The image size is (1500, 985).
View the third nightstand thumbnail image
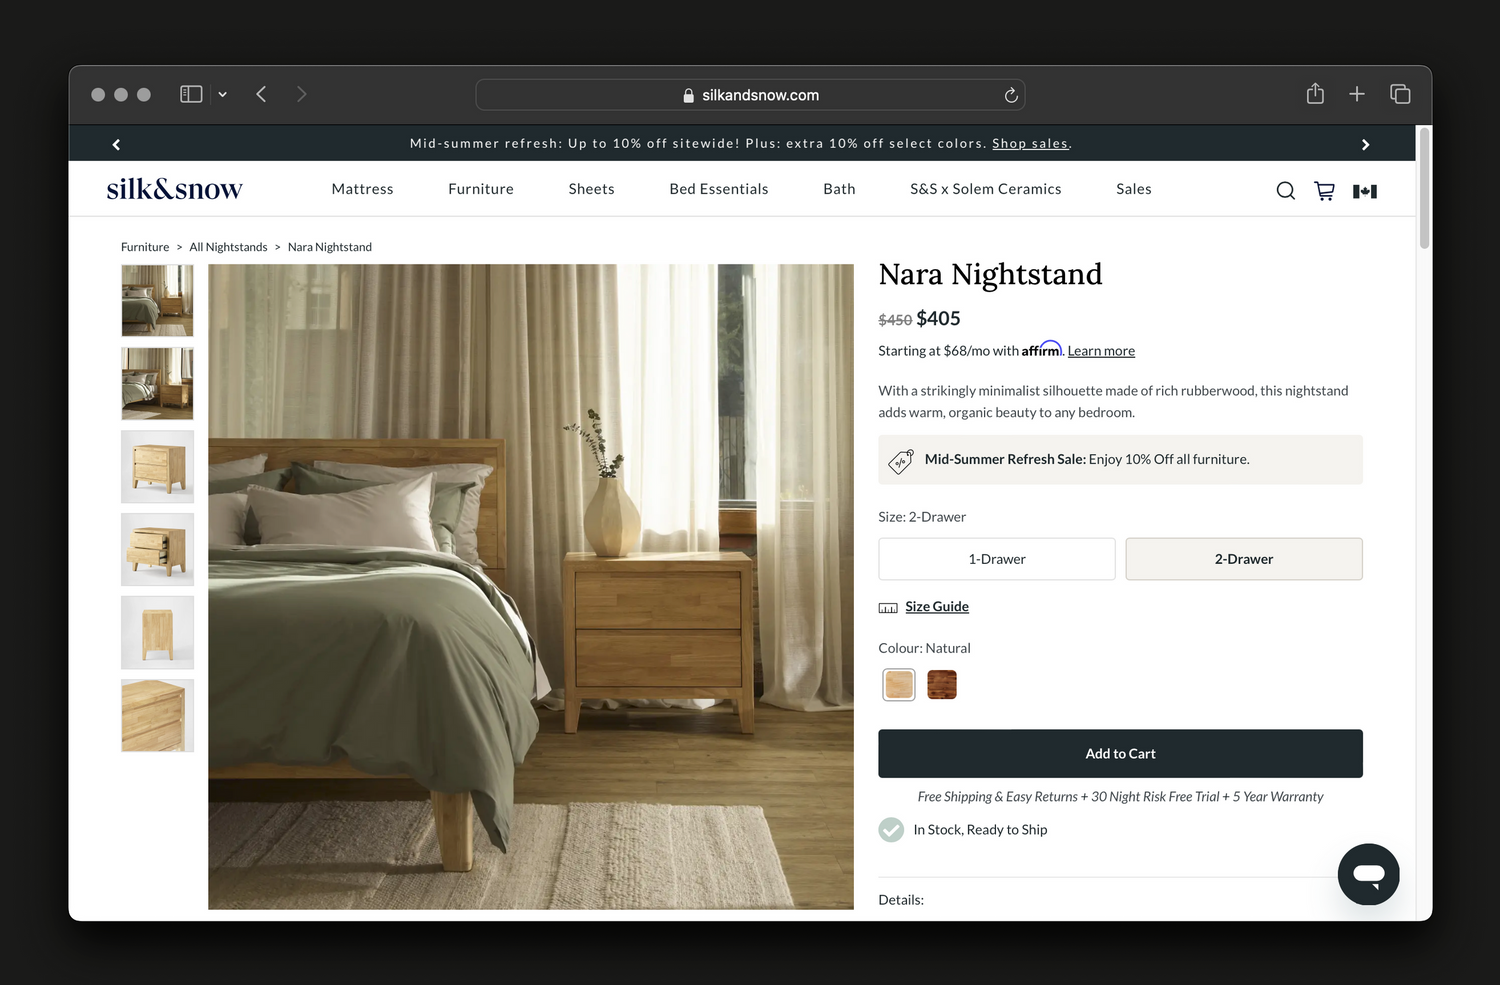pos(157,467)
